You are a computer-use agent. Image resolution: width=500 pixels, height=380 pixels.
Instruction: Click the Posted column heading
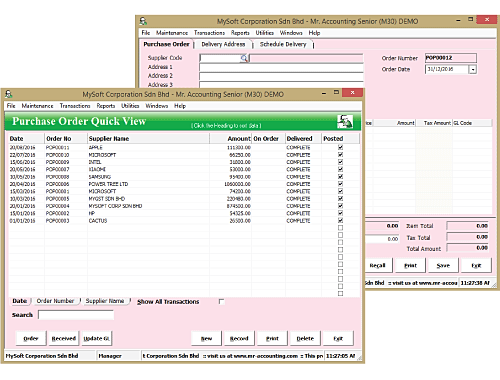pos(340,139)
